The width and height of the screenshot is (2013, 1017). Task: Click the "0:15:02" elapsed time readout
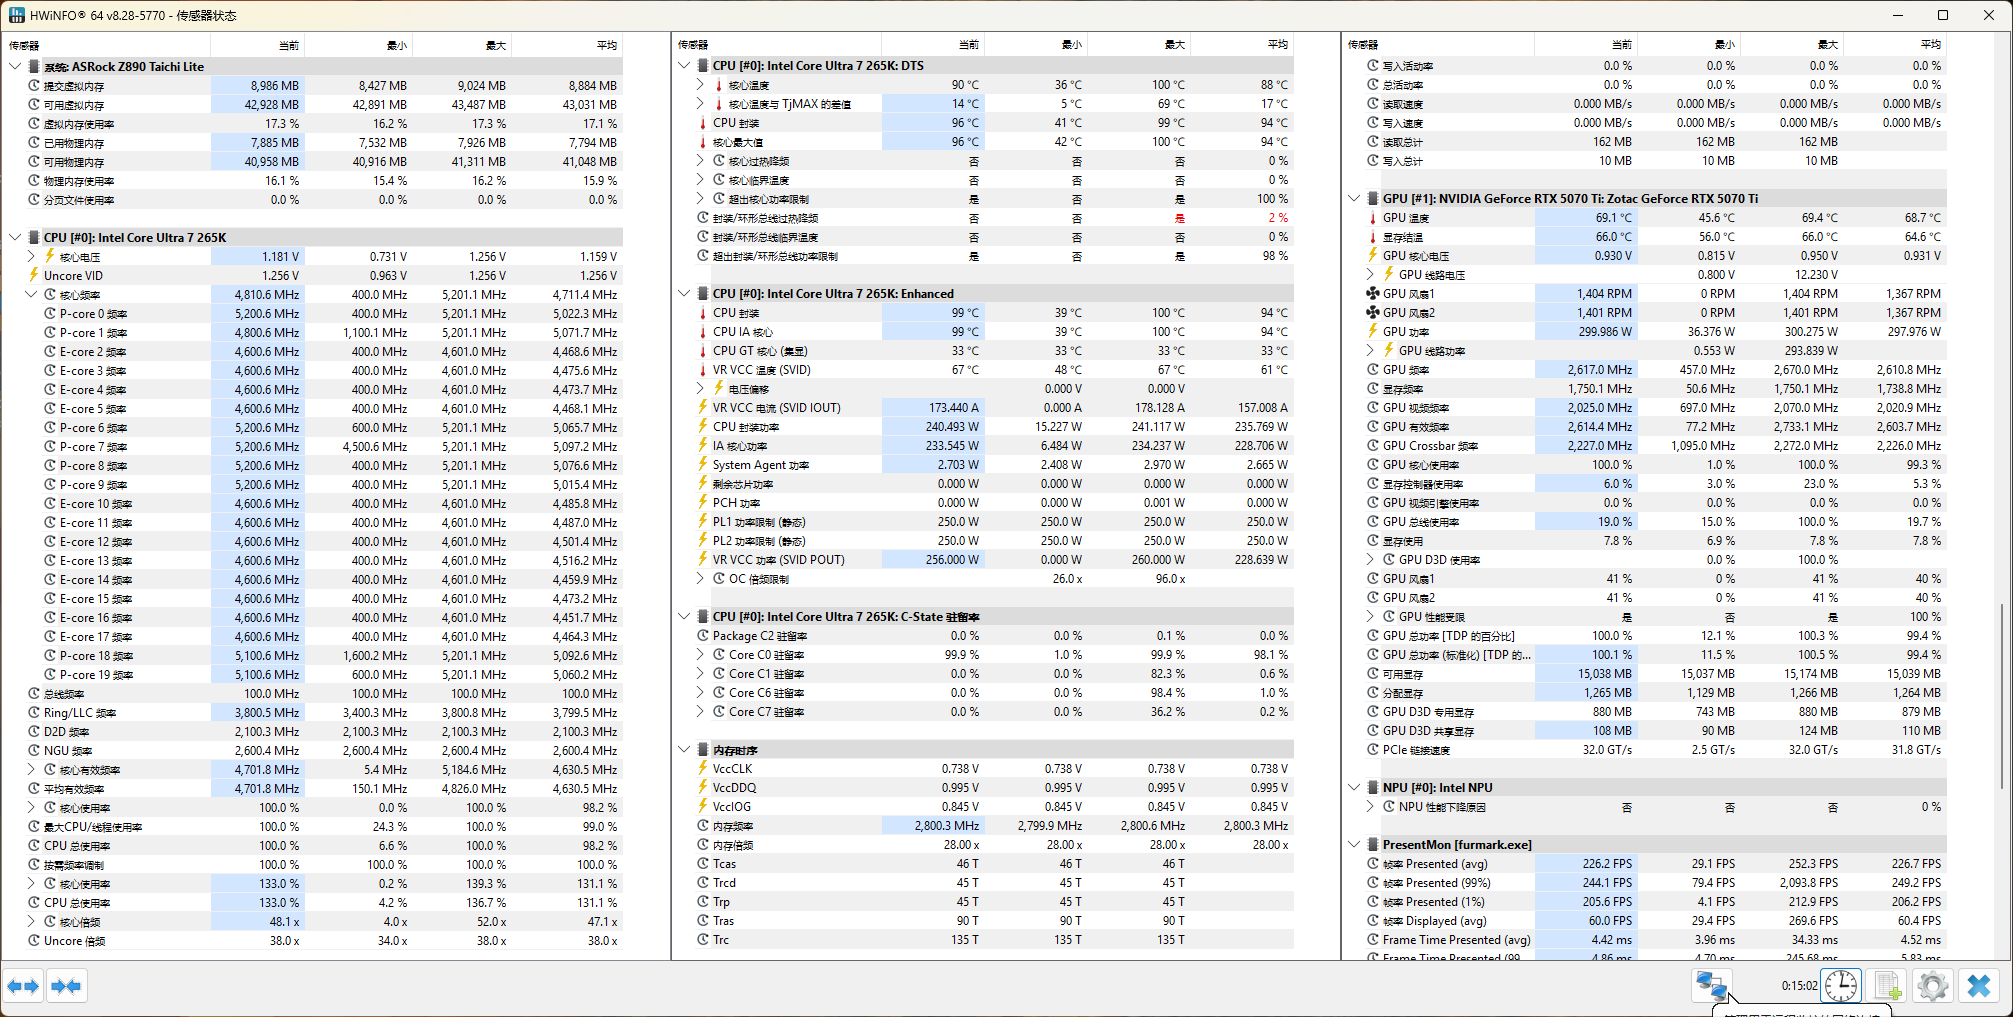point(1799,986)
